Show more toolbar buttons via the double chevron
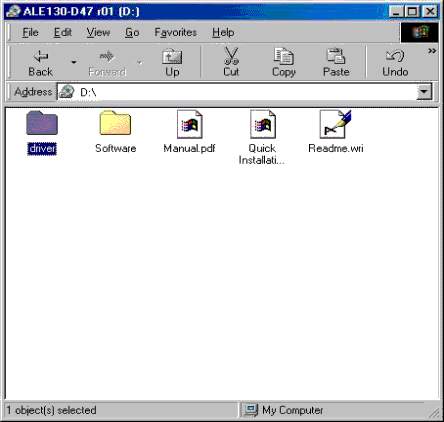 432,51
